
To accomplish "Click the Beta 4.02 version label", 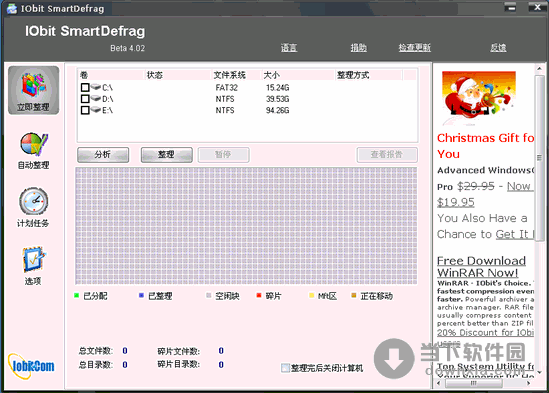I will (x=127, y=48).
